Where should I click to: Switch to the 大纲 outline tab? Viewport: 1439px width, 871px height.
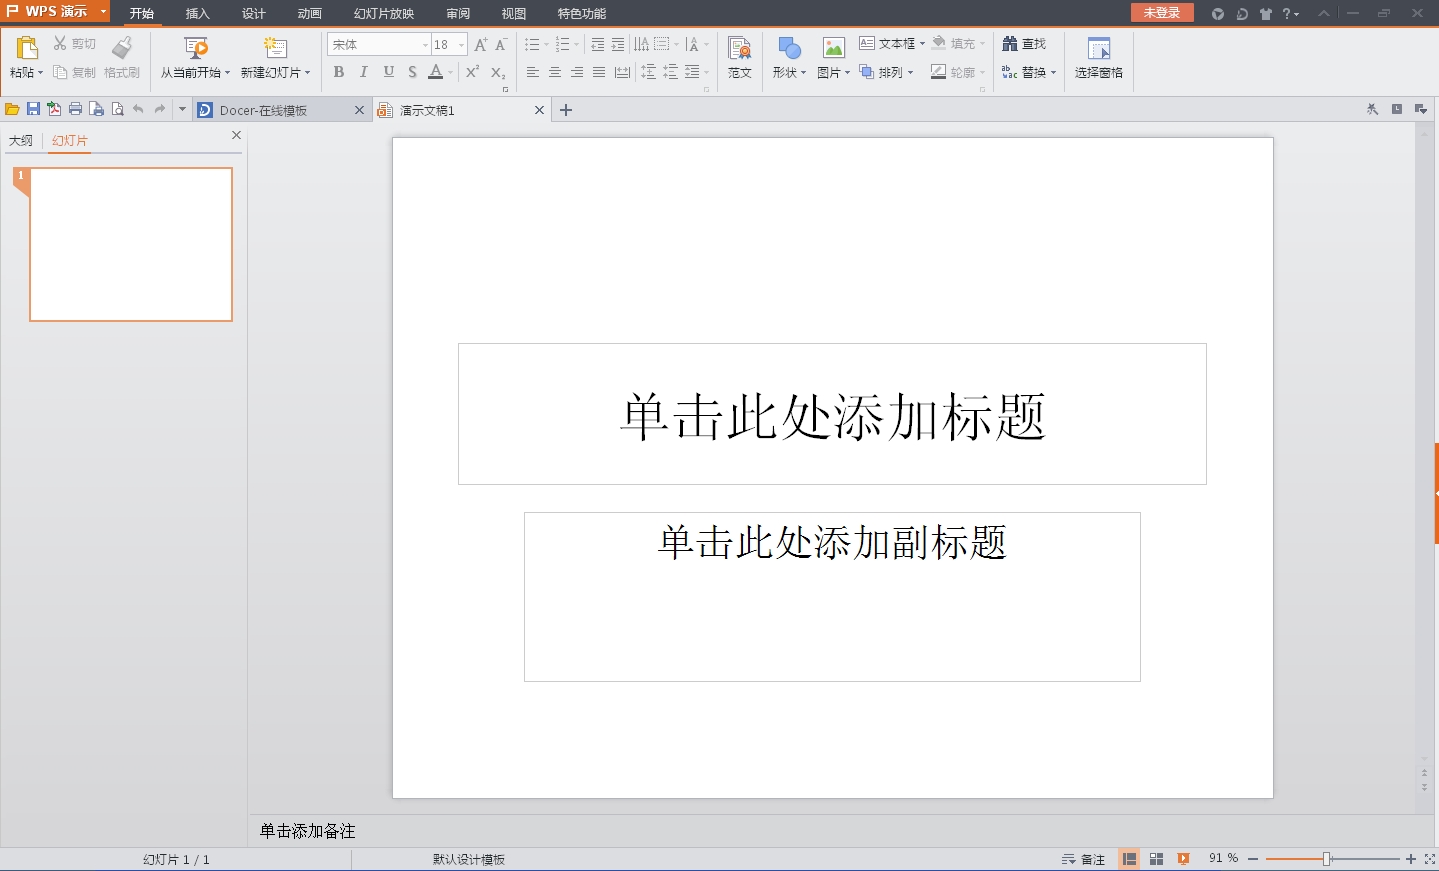click(x=21, y=141)
